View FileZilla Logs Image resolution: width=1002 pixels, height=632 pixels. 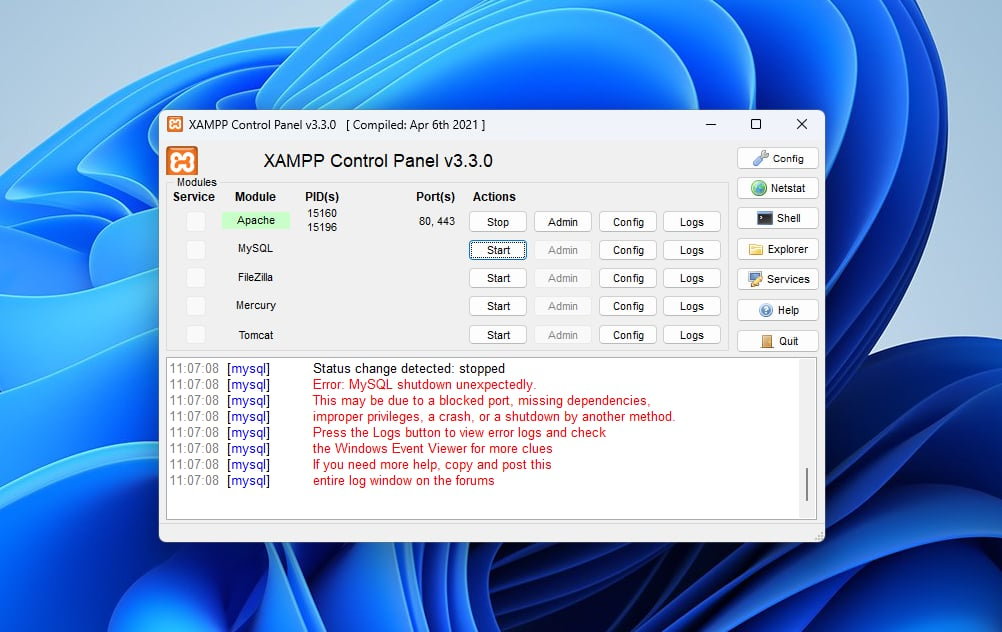(691, 278)
